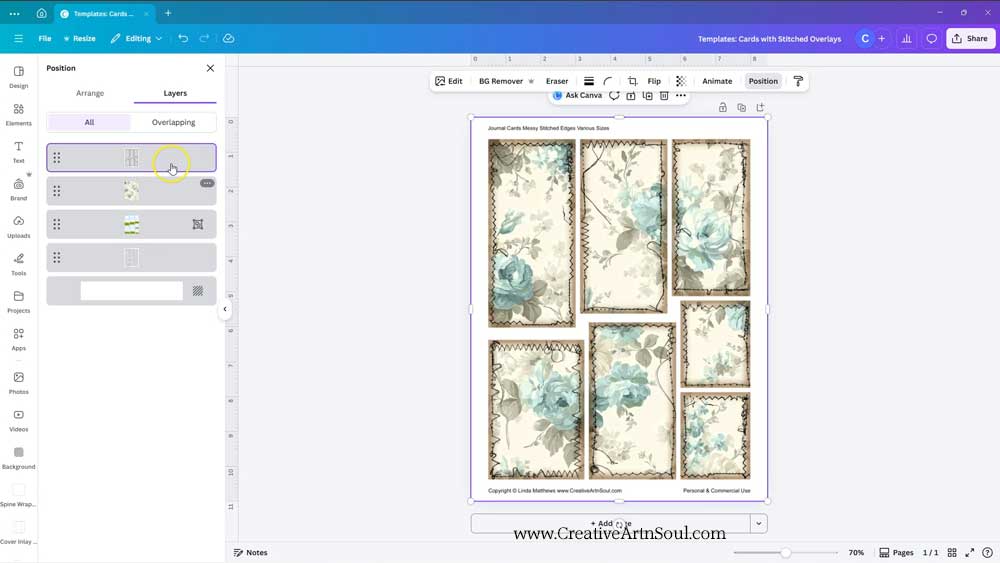Click the cloud save status icon
The image size is (1000, 563).
pyautogui.click(x=228, y=38)
